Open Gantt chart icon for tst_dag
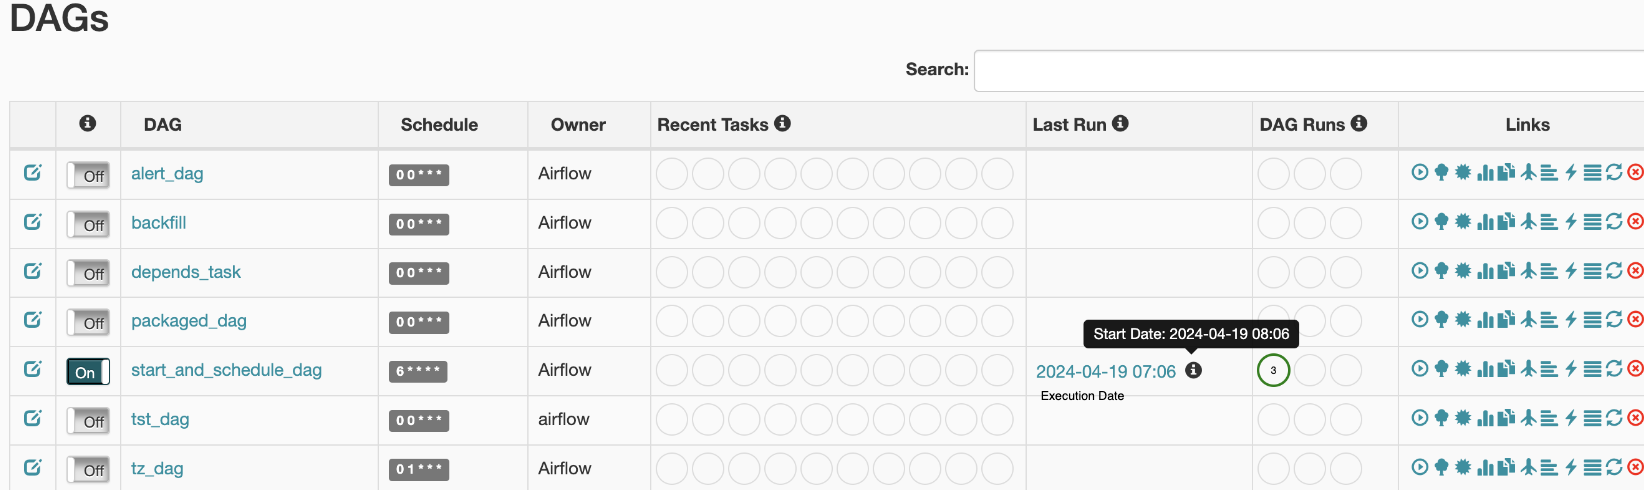 (1549, 418)
